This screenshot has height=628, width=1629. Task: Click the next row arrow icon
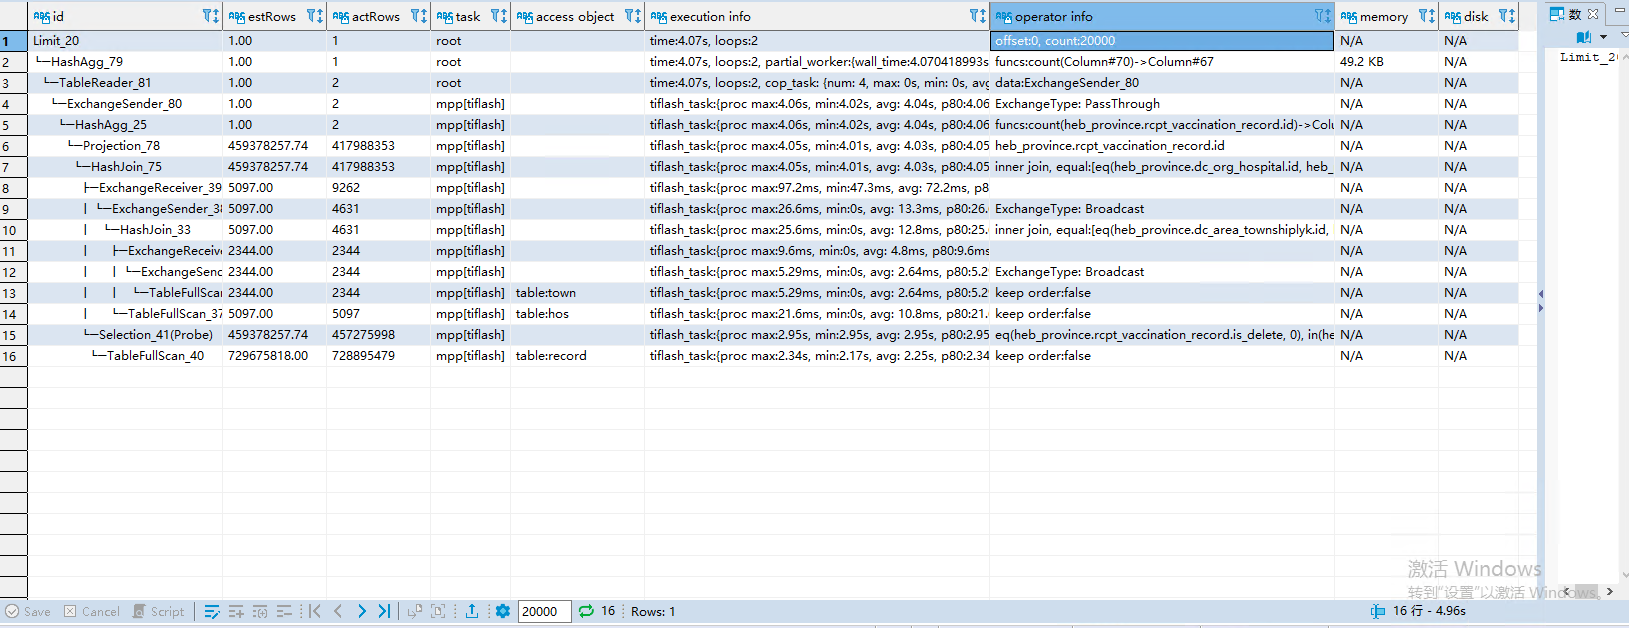[x=361, y=611]
